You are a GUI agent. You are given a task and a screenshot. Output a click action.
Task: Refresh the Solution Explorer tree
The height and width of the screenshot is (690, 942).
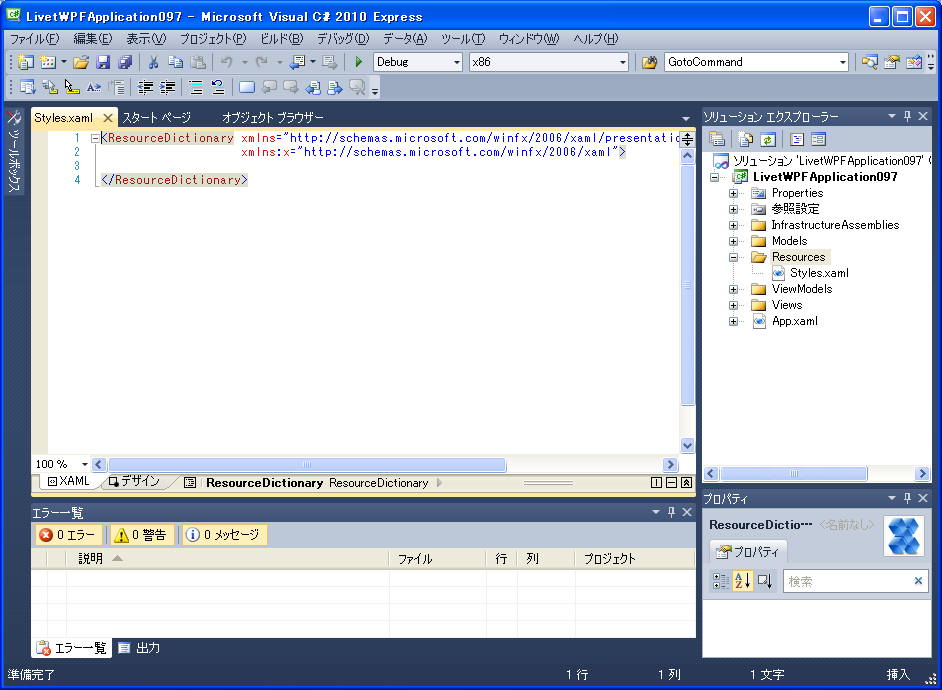[x=768, y=139]
